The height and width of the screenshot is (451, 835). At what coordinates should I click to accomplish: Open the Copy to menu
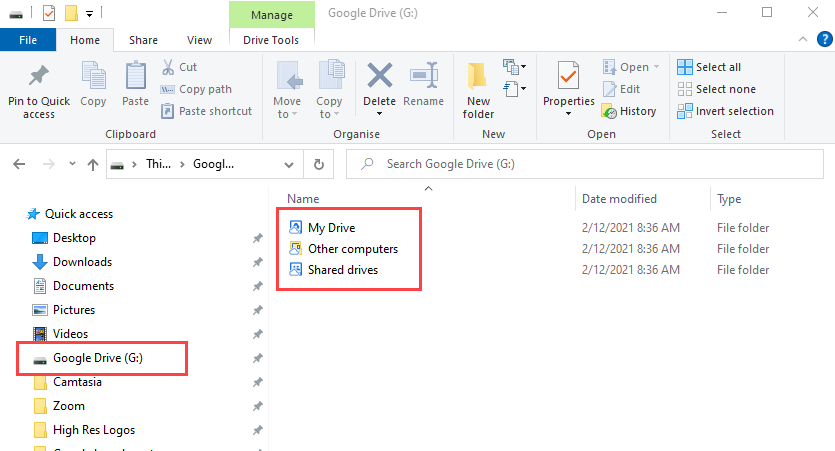point(329,89)
